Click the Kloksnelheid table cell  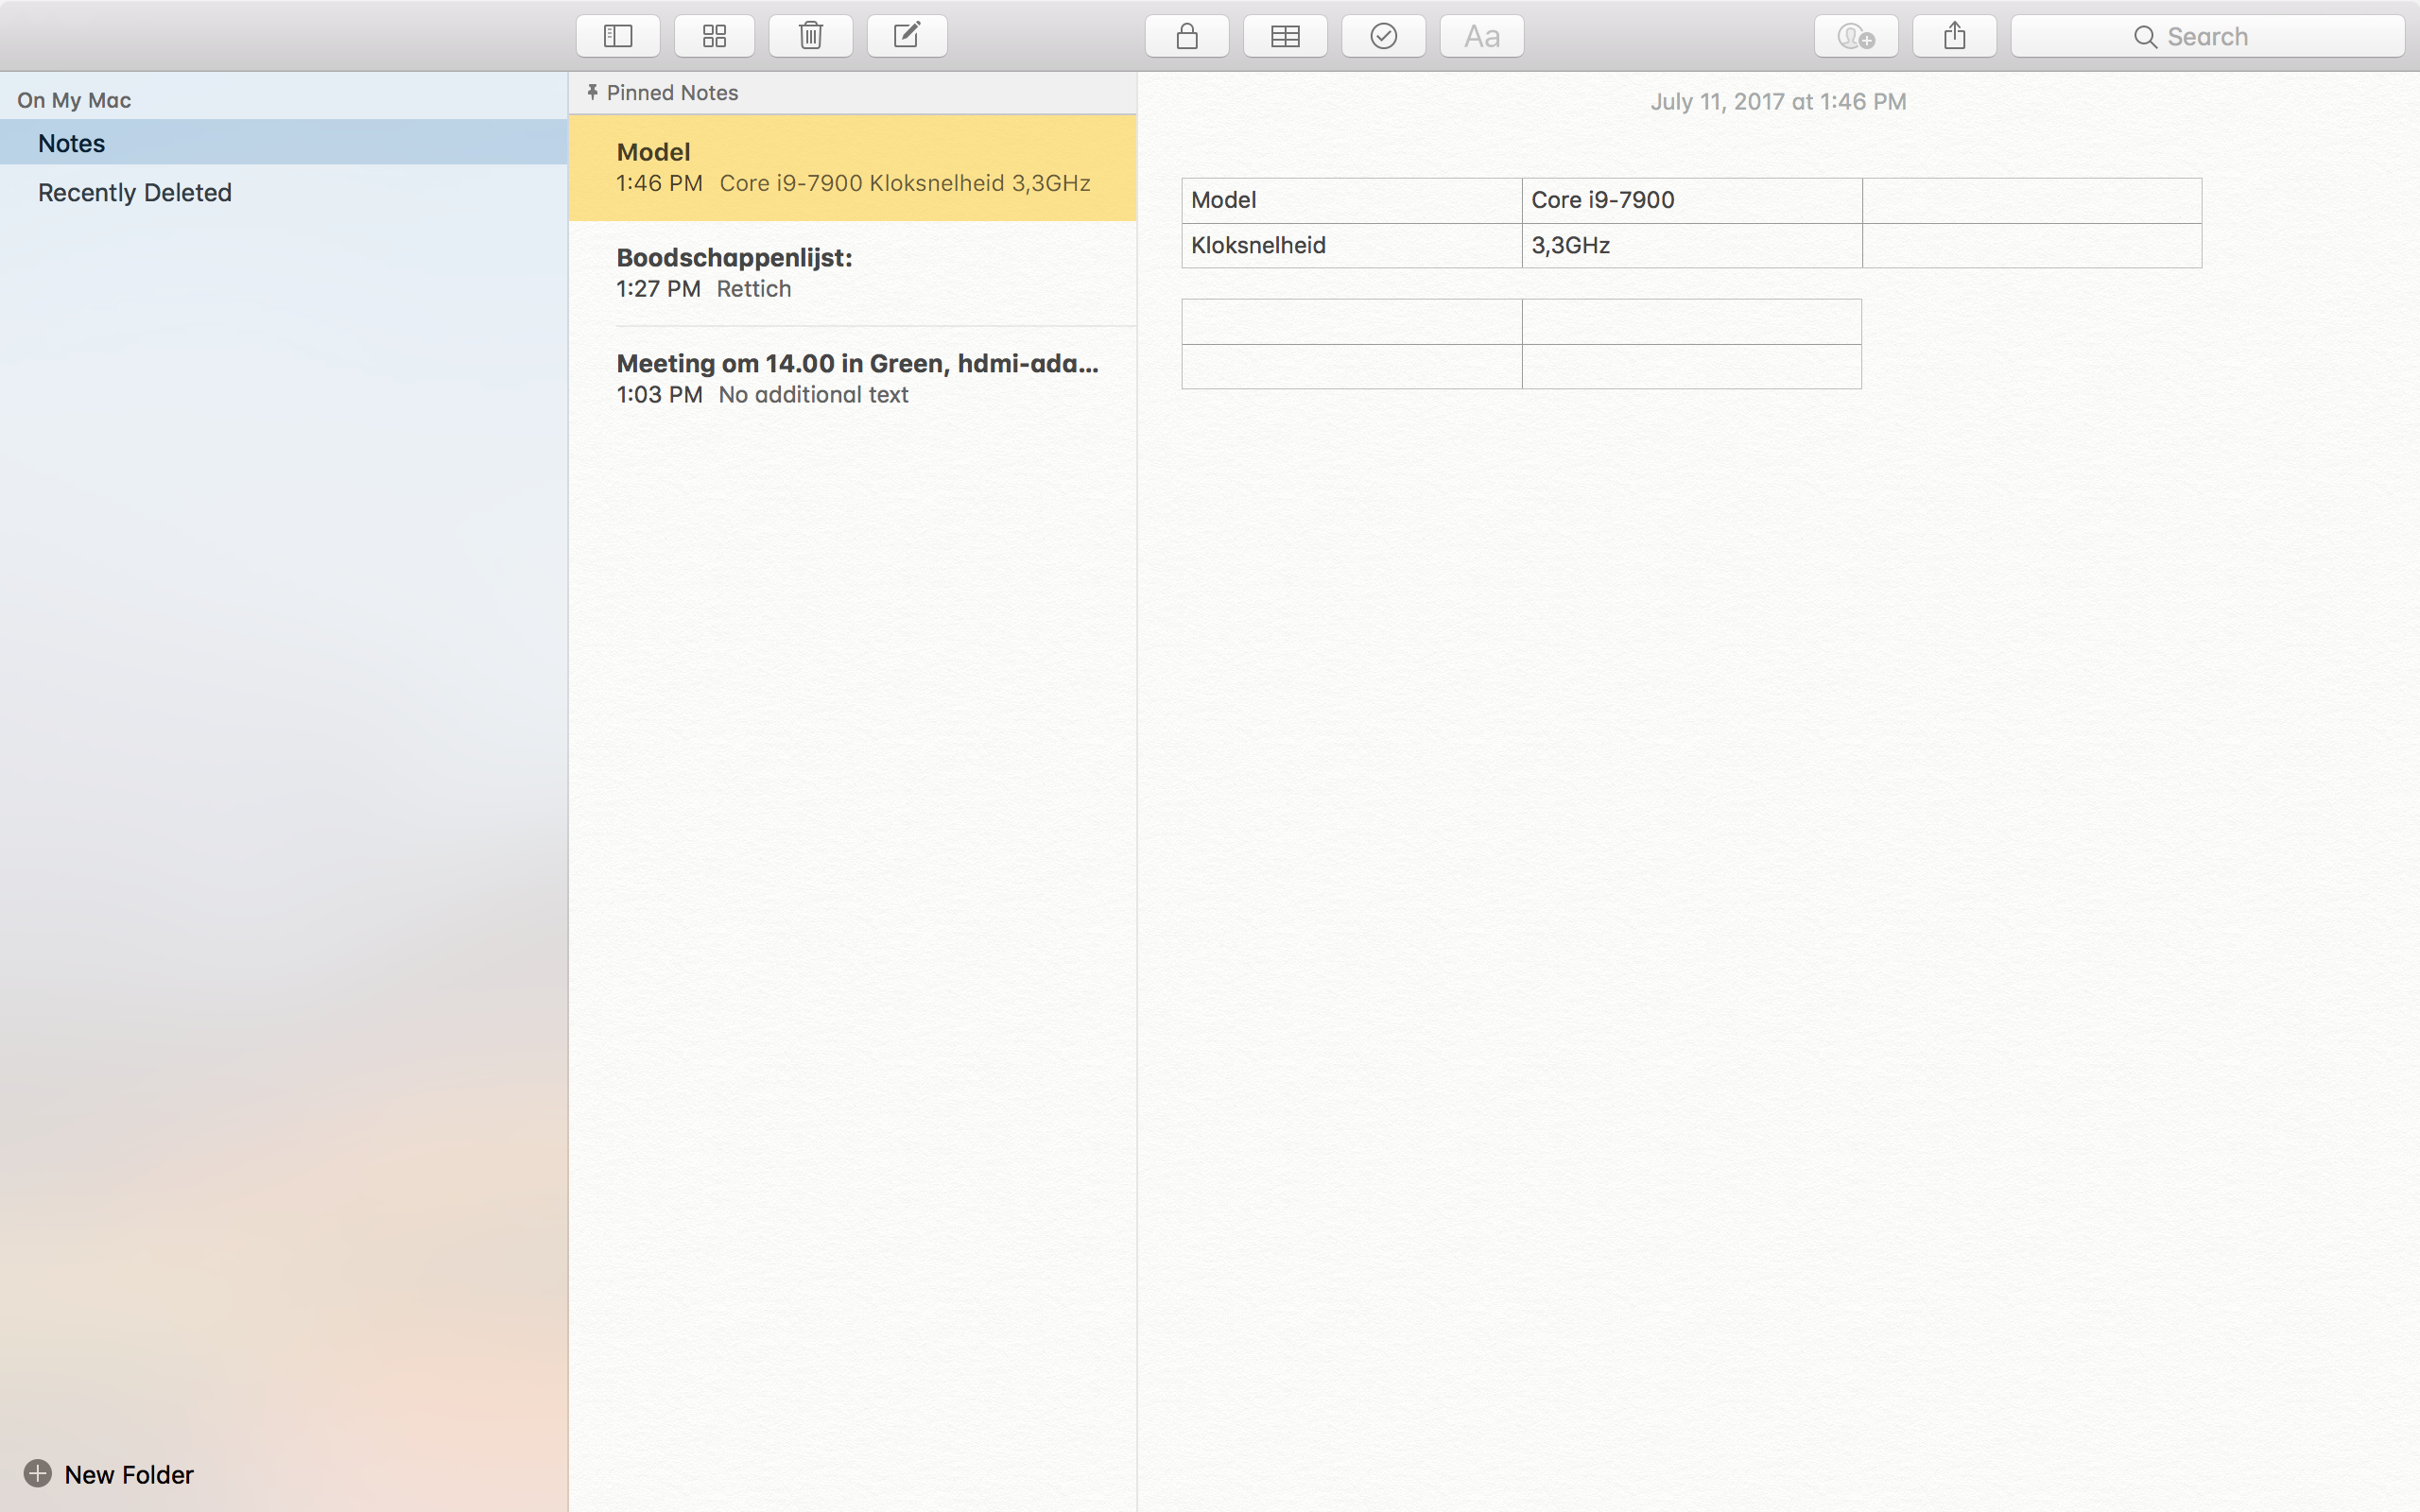pos(1352,245)
